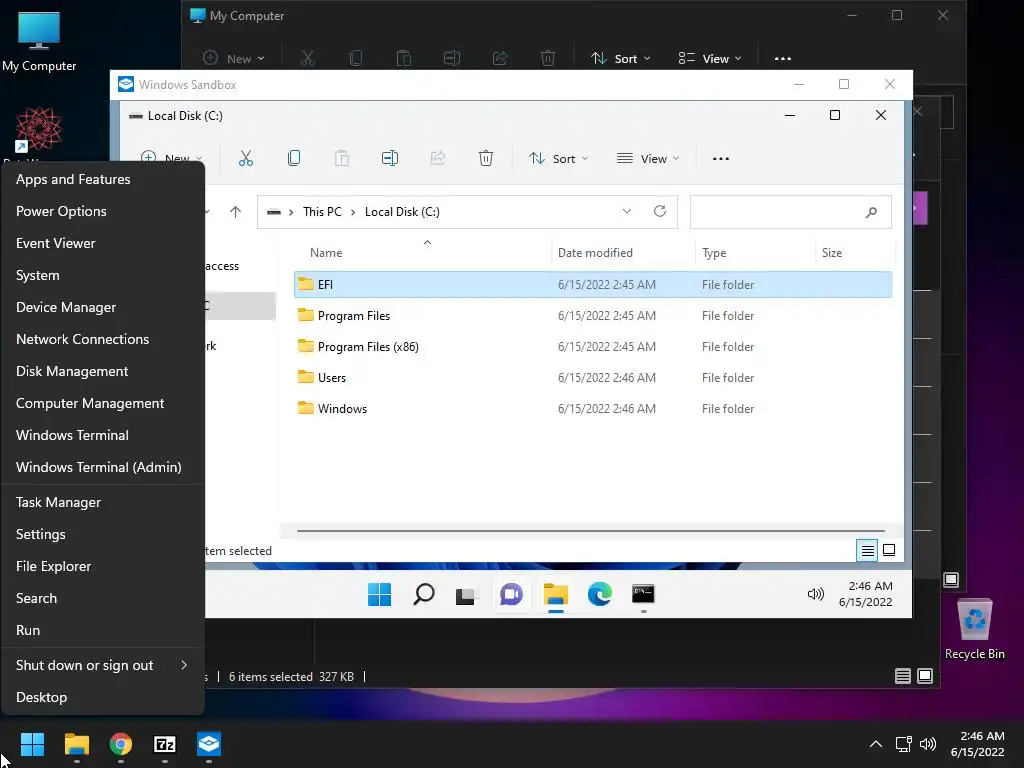Choose Disk Management from menu
Image resolution: width=1024 pixels, height=768 pixels.
[x=103, y=371]
